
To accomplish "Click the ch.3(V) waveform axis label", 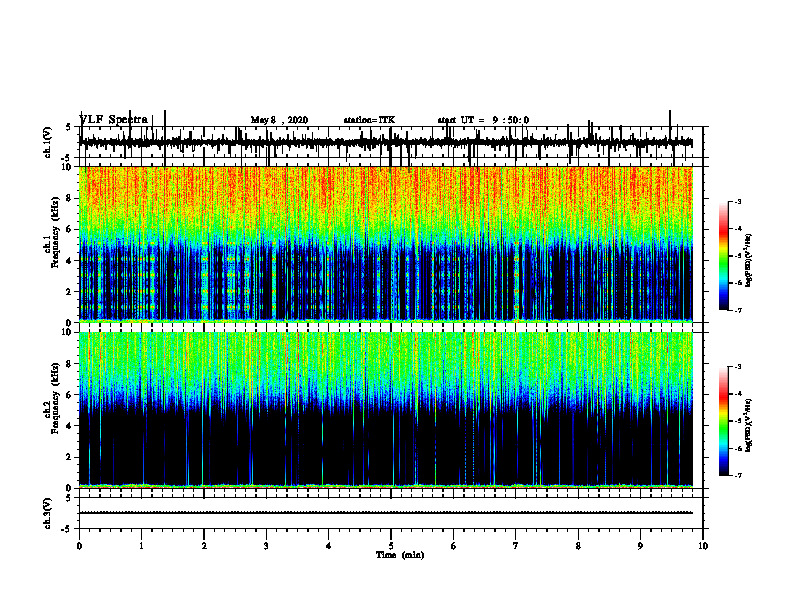I will (x=48, y=513).
